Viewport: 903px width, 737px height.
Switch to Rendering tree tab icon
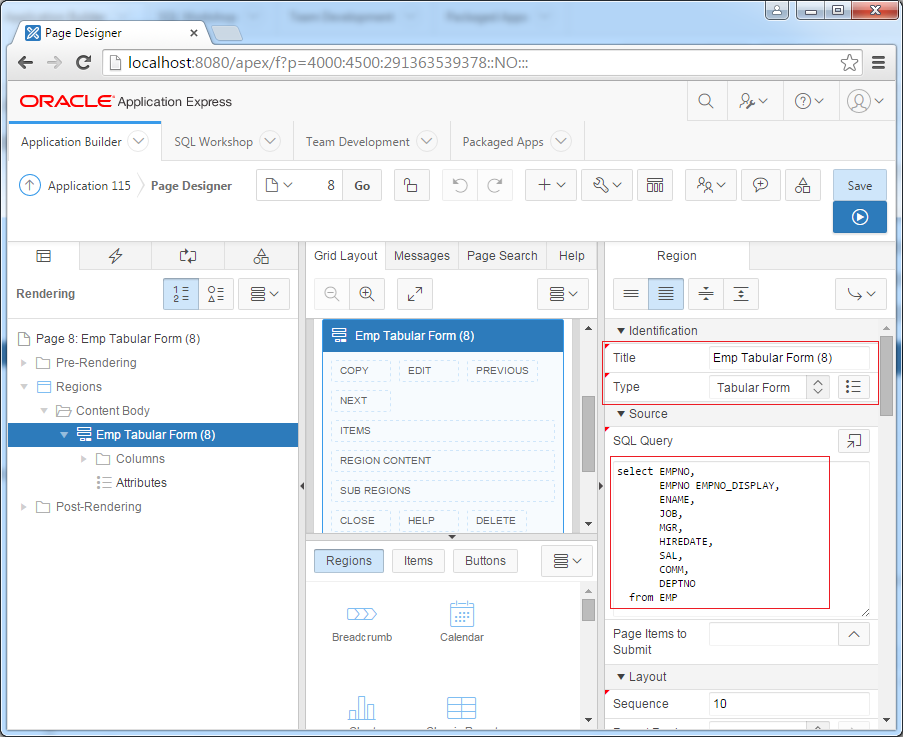[x=44, y=256]
